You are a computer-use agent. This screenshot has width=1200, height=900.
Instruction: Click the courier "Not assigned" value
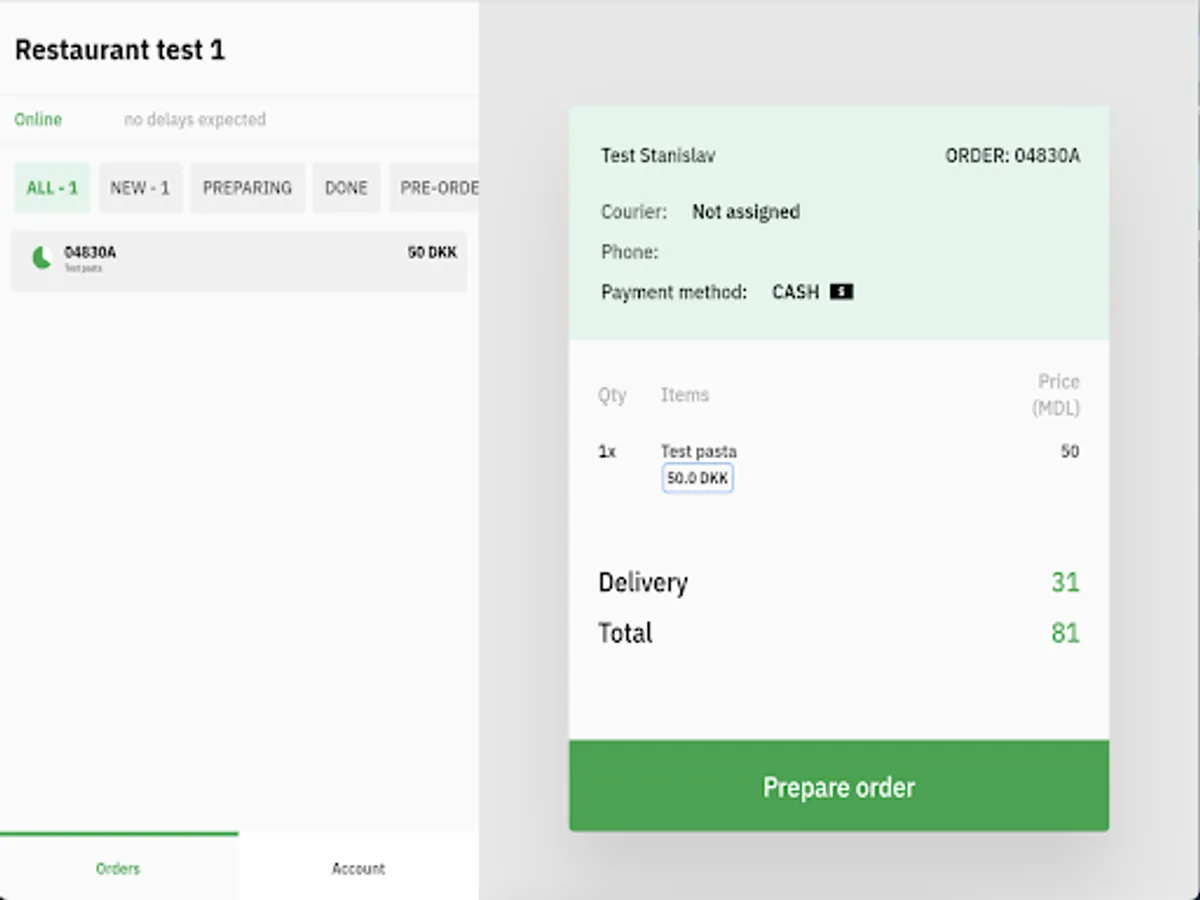(x=746, y=212)
